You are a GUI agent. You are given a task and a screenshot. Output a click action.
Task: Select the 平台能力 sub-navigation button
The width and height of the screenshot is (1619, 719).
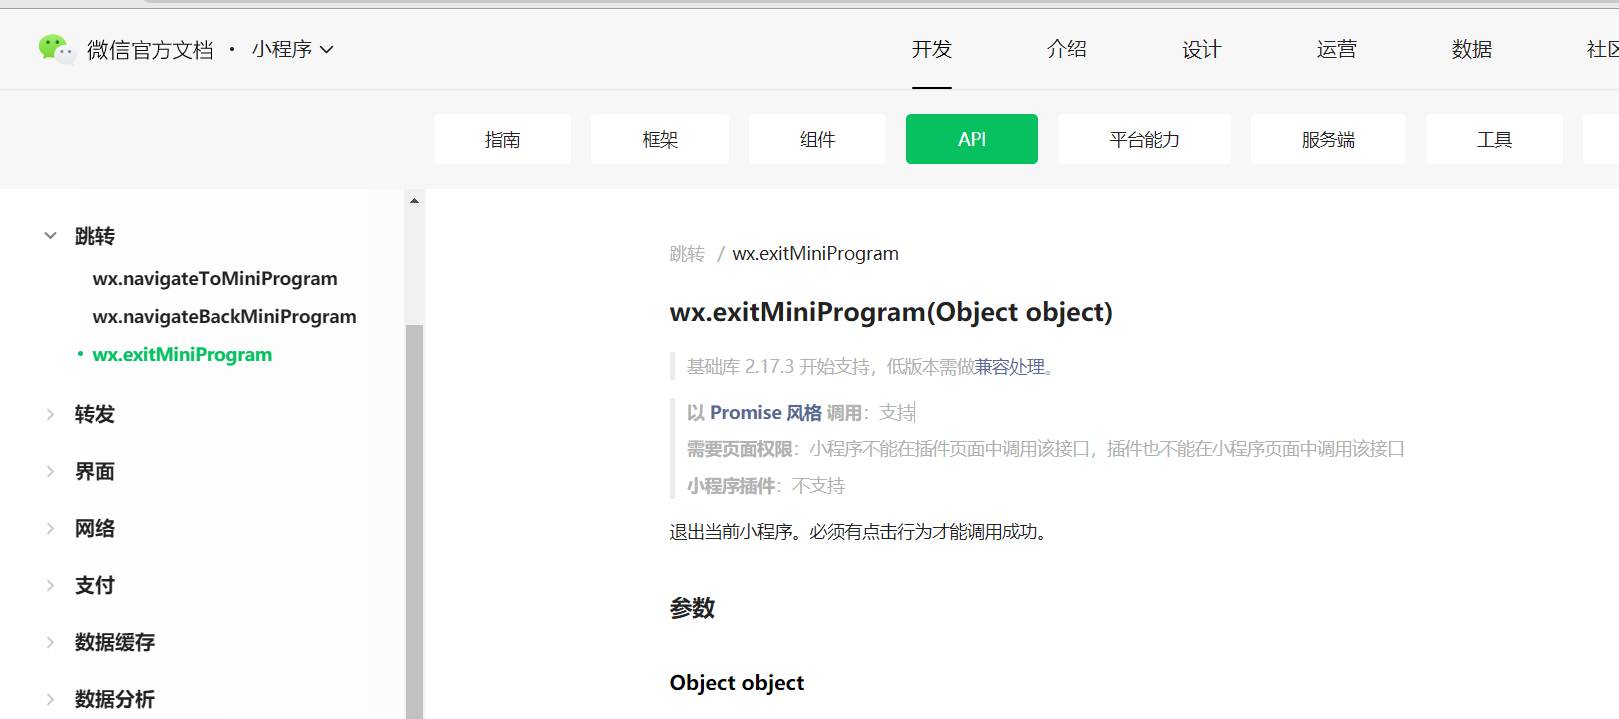pos(1144,139)
